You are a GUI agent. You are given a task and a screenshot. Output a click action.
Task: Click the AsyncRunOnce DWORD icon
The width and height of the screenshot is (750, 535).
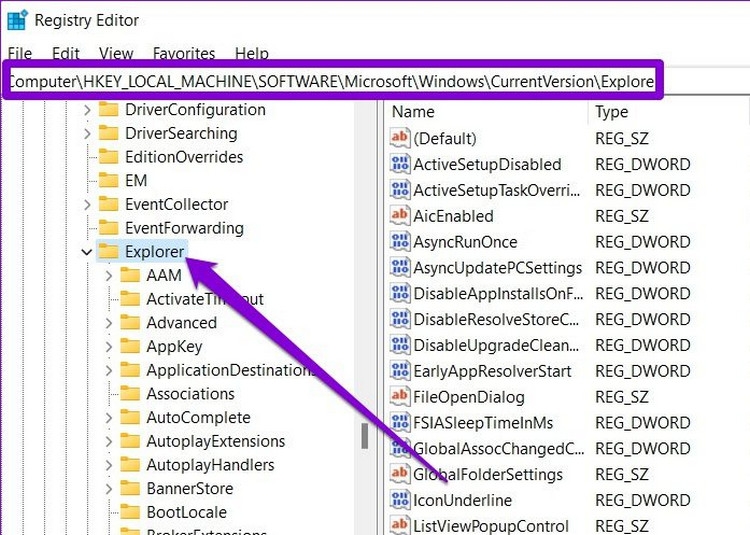click(400, 241)
